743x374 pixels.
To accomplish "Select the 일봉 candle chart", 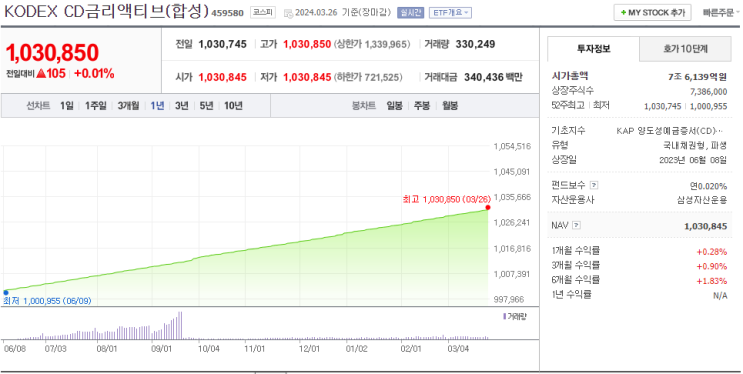I will [394, 106].
